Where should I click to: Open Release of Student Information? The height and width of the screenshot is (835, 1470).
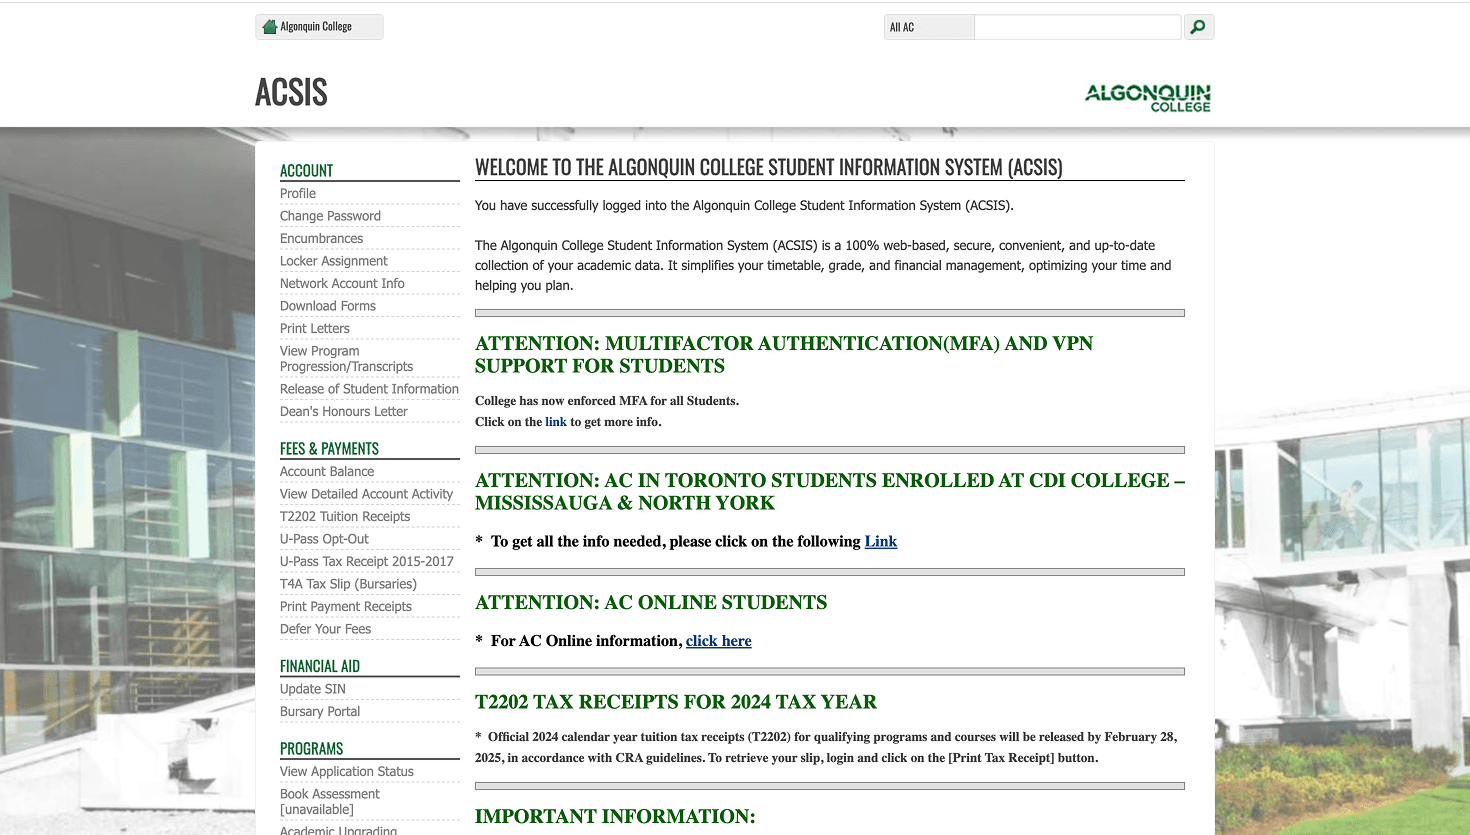coord(369,389)
